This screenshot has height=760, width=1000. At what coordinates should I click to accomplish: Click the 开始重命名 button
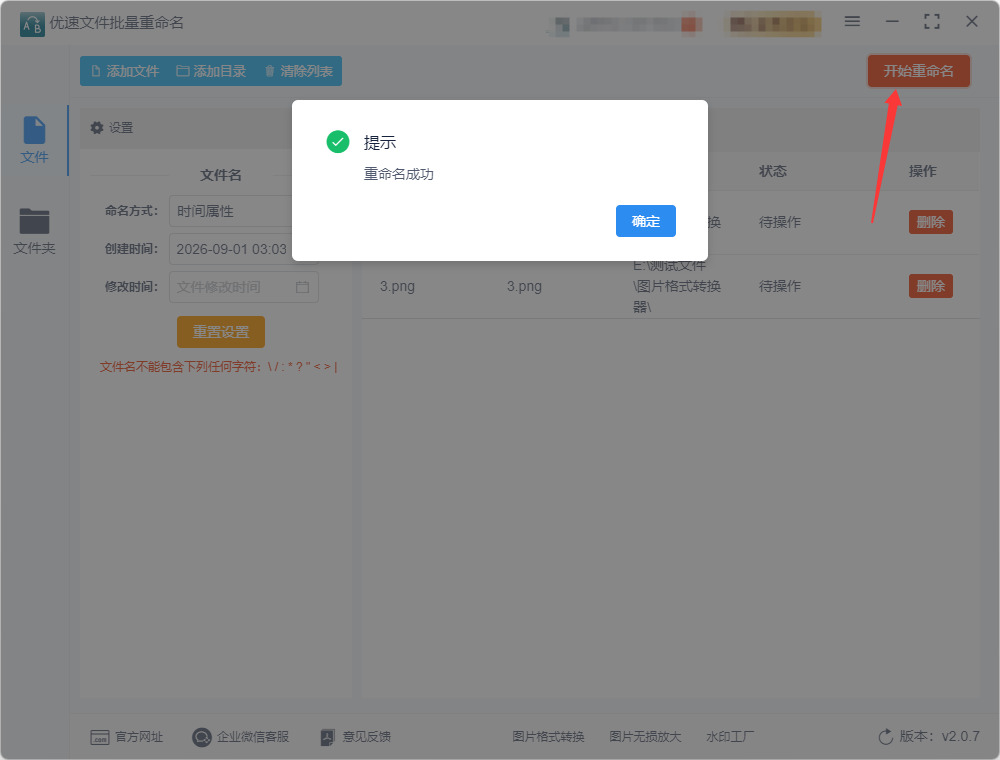click(x=918, y=71)
